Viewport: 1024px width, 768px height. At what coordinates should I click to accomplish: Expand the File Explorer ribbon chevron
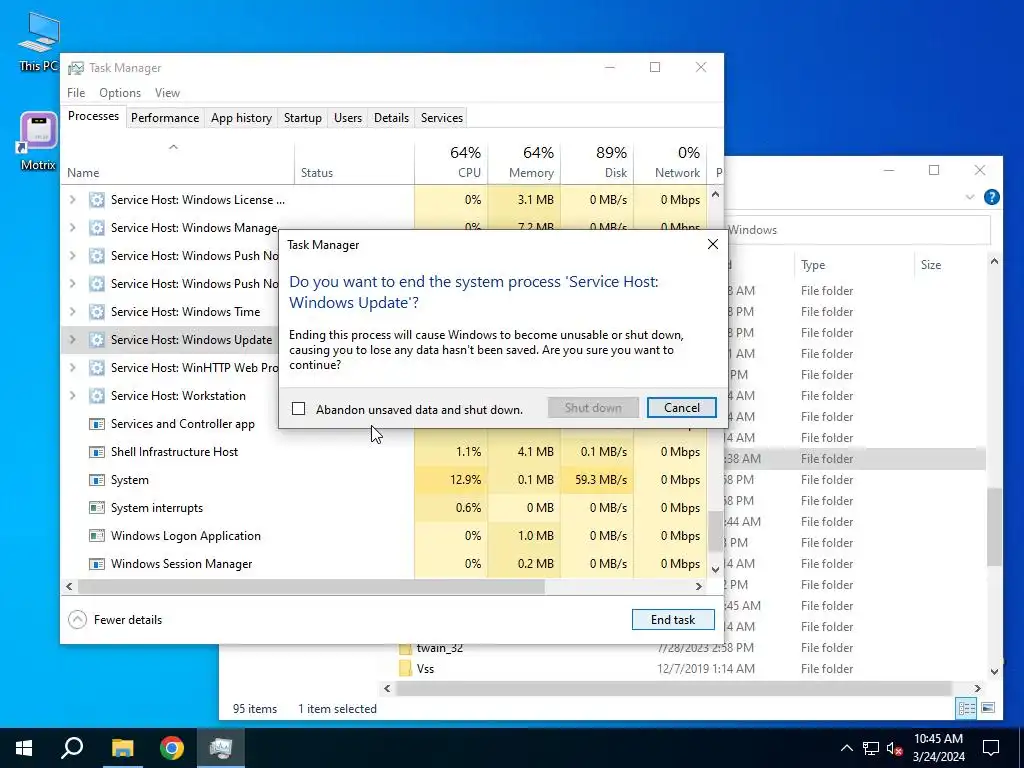point(970,197)
